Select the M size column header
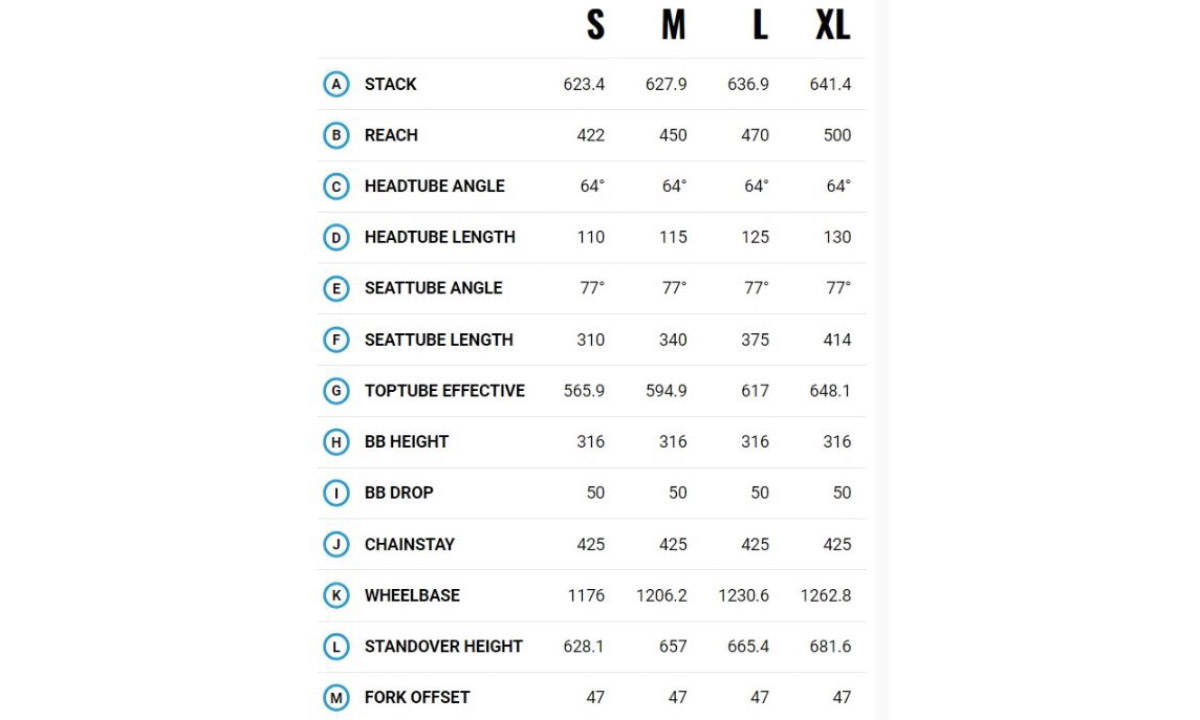The height and width of the screenshot is (720, 1200). [673, 26]
